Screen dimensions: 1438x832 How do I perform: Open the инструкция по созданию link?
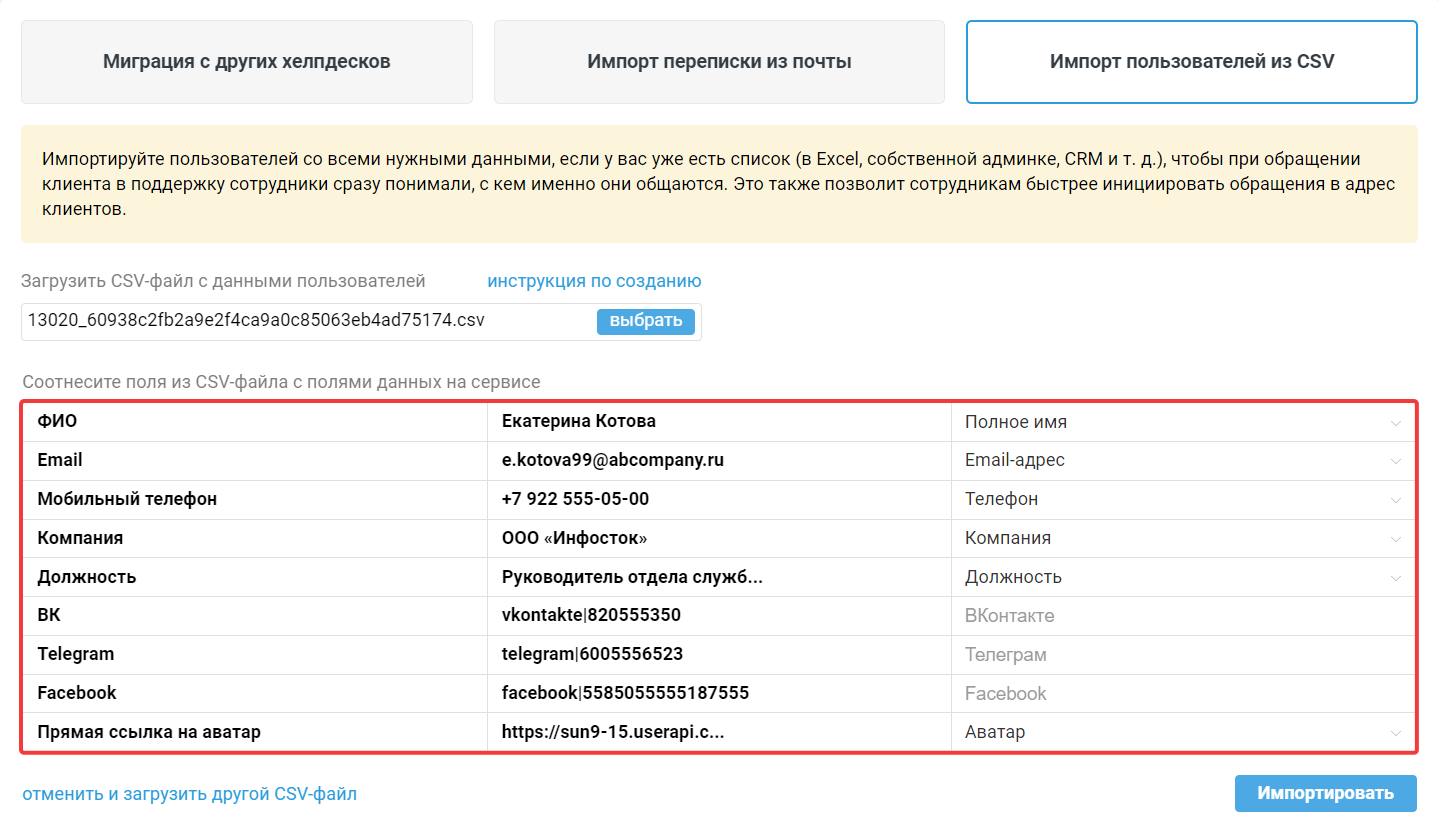(x=594, y=281)
